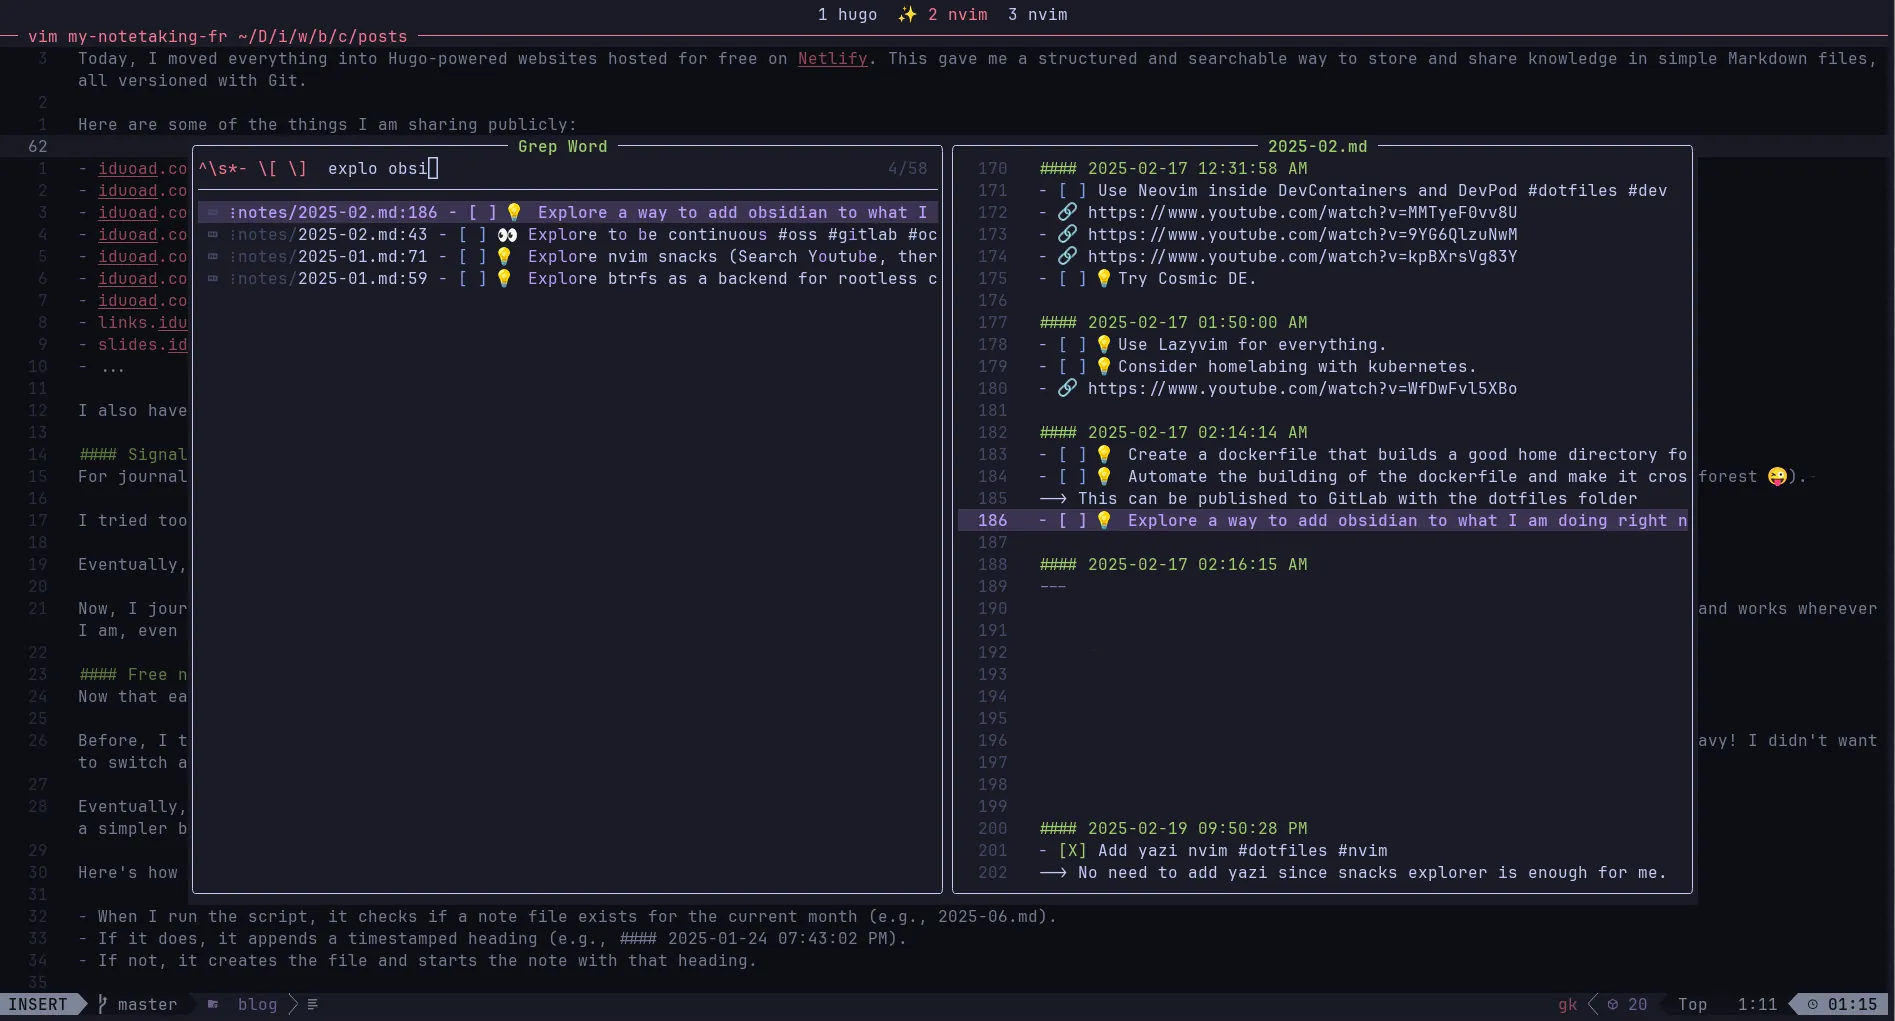This screenshot has height=1021, width=1895.
Task: Click the winking emoji after 'forest'
Action: tap(1777, 476)
